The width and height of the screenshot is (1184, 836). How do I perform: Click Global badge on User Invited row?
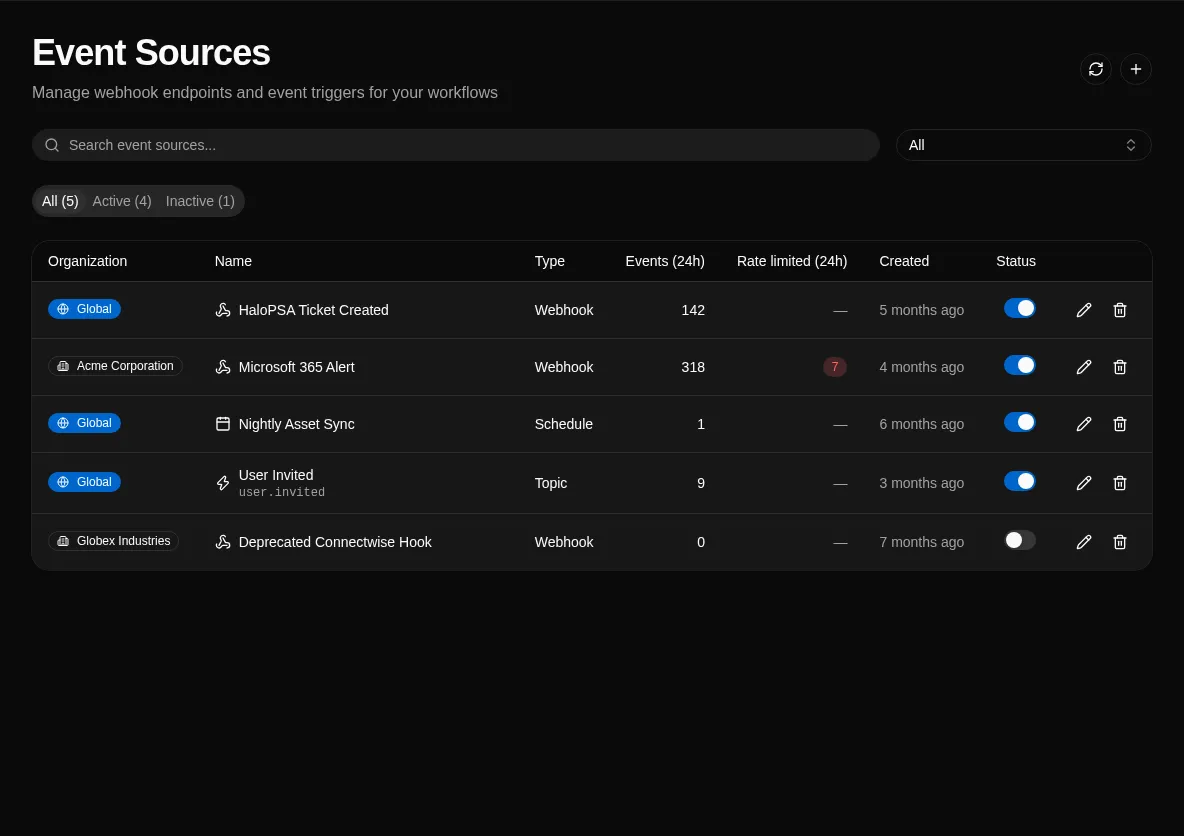click(x=85, y=482)
